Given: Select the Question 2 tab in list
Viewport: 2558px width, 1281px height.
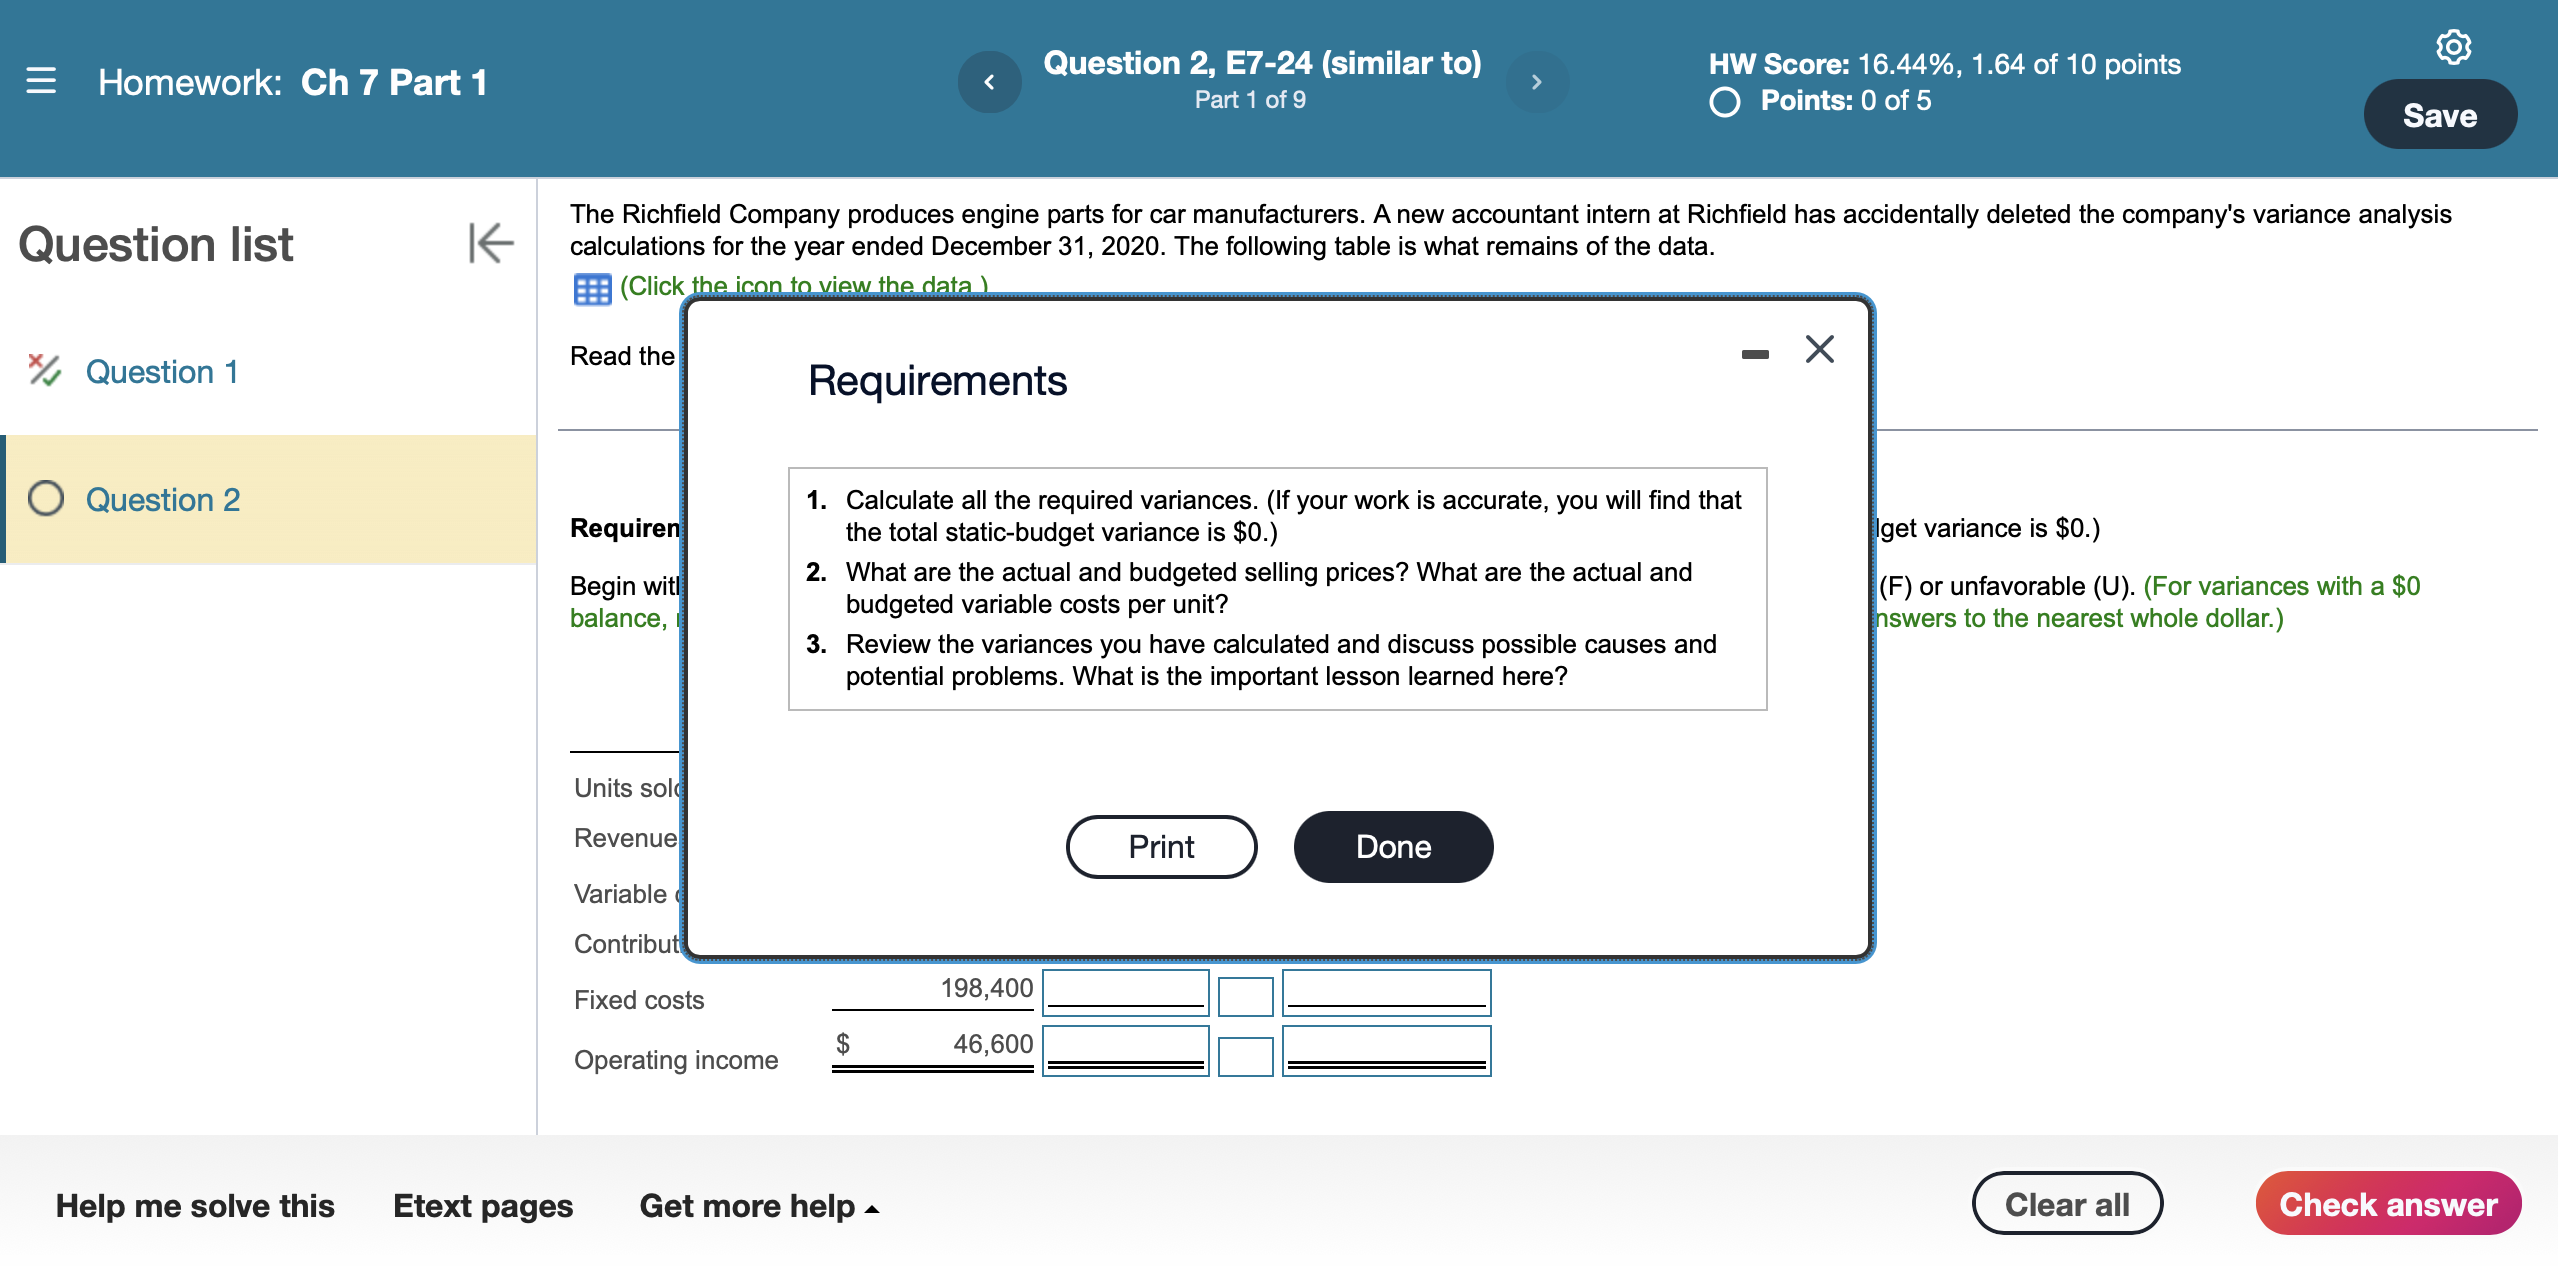Looking at the screenshot, I should click(x=163, y=498).
